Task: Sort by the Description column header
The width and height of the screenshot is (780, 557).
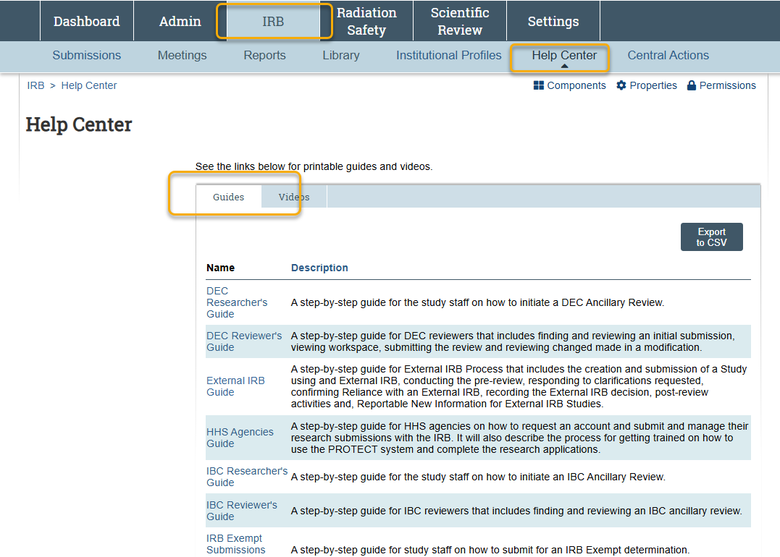Action: [x=319, y=268]
